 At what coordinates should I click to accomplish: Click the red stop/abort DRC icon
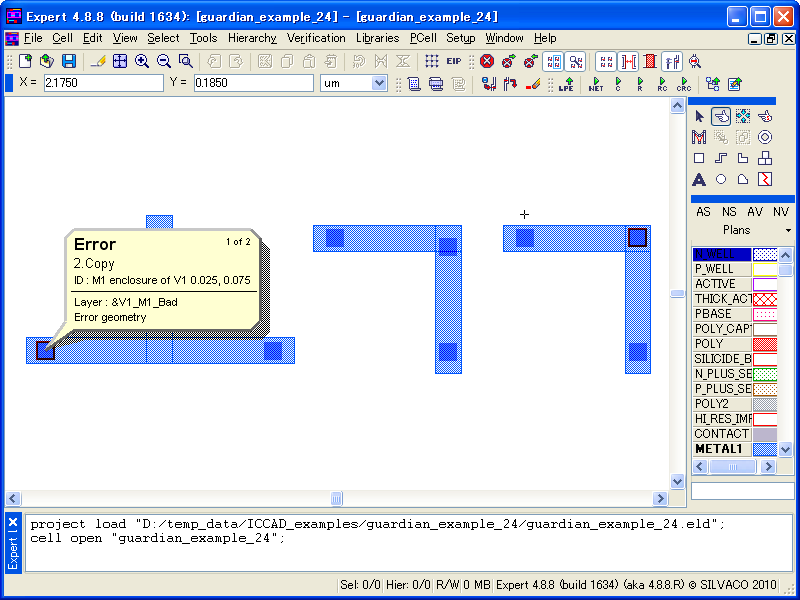[x=487, y=61]
